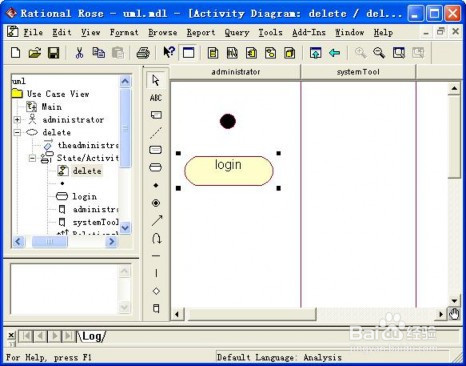The width and height of the screenshot is (466, 366).
Task: Browse class diagram toolbar icon
Action: click(x=213, y=53)
